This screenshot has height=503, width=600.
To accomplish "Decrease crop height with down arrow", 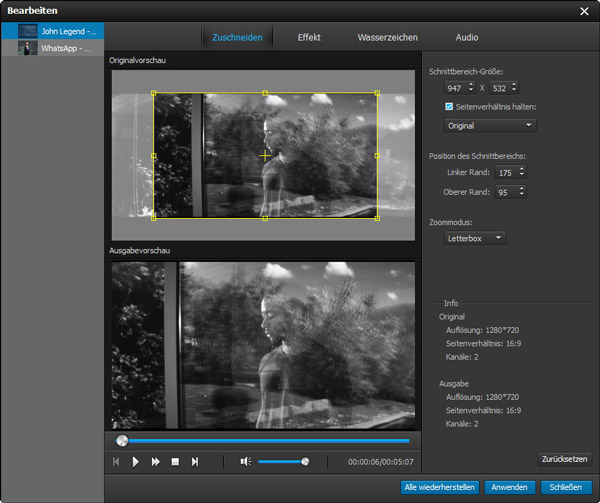I will 514,90.
